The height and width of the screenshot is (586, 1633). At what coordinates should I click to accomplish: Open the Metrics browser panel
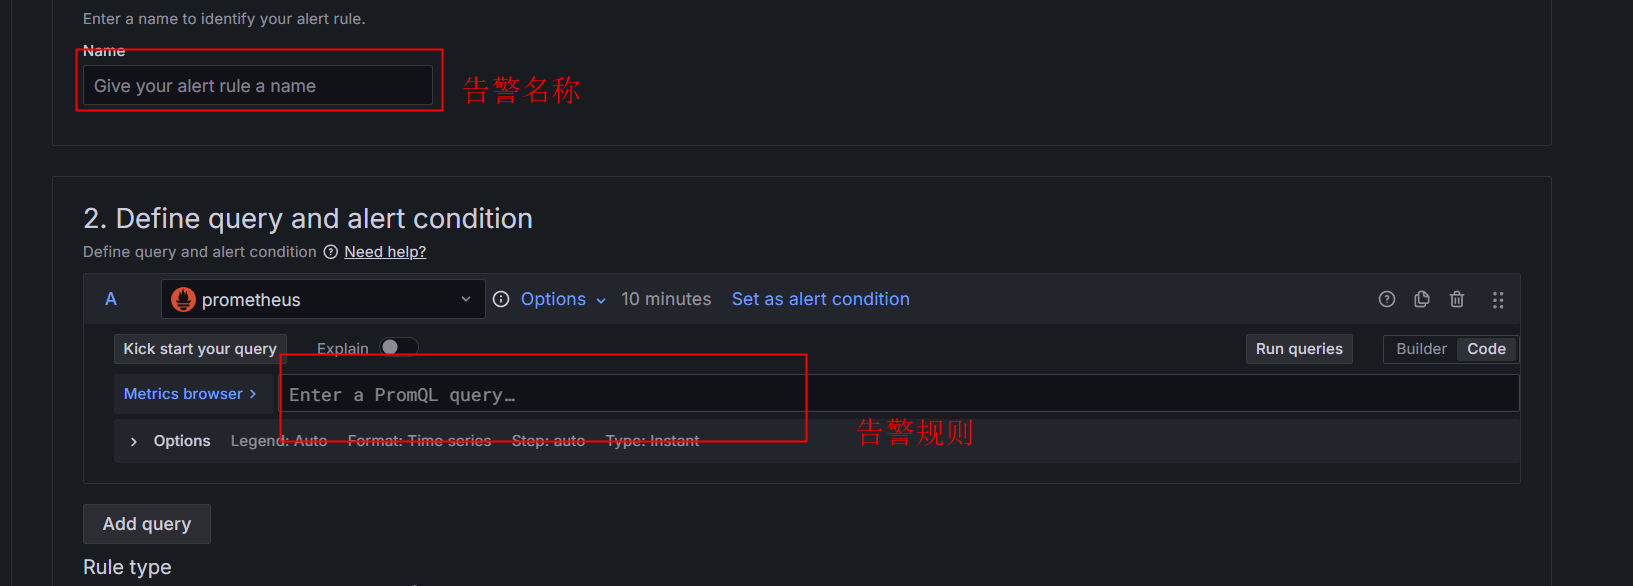pyautogui.click(x=188, y=393)
